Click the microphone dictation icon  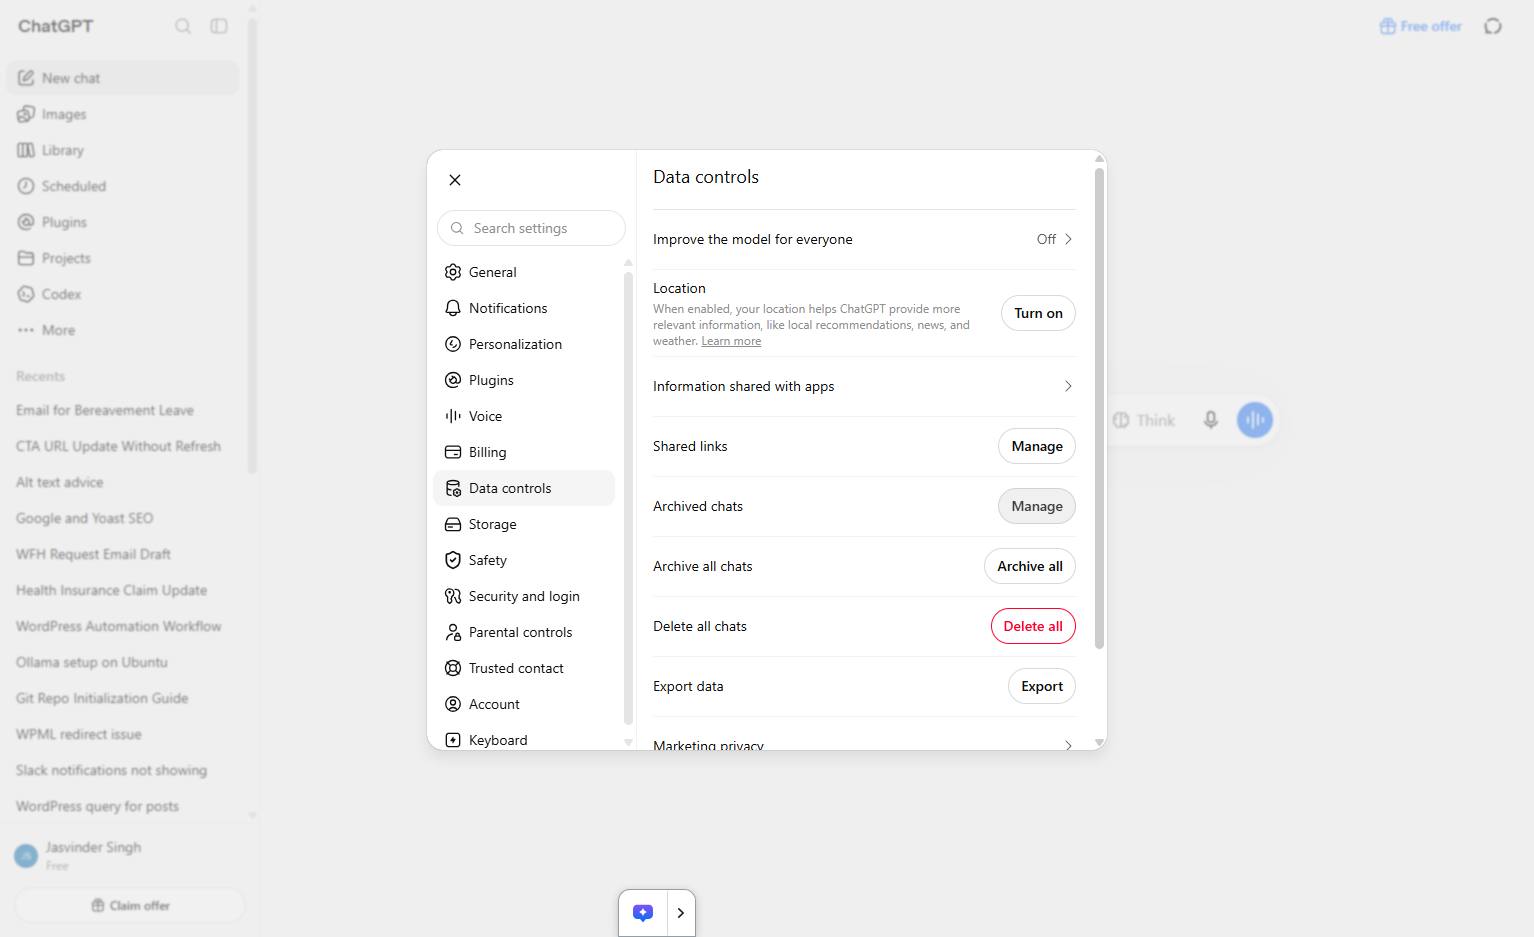(1210, 420)
